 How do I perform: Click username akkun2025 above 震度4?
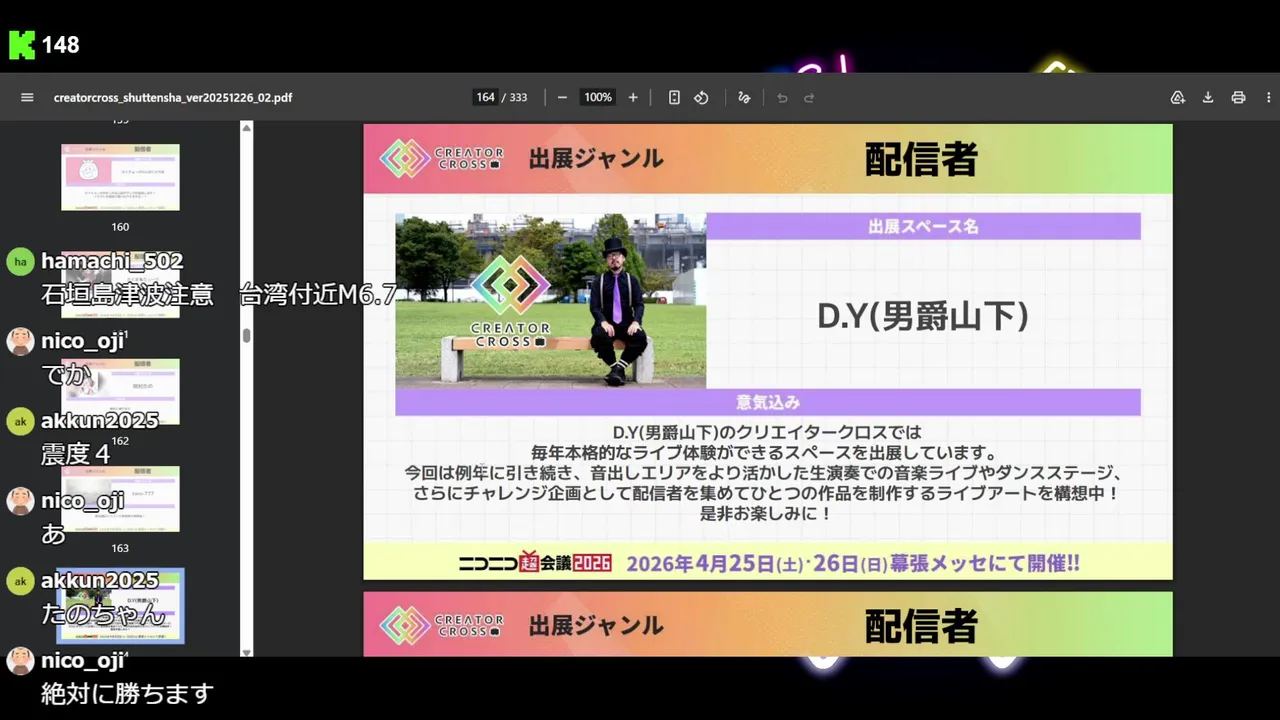tap(100, 420)
